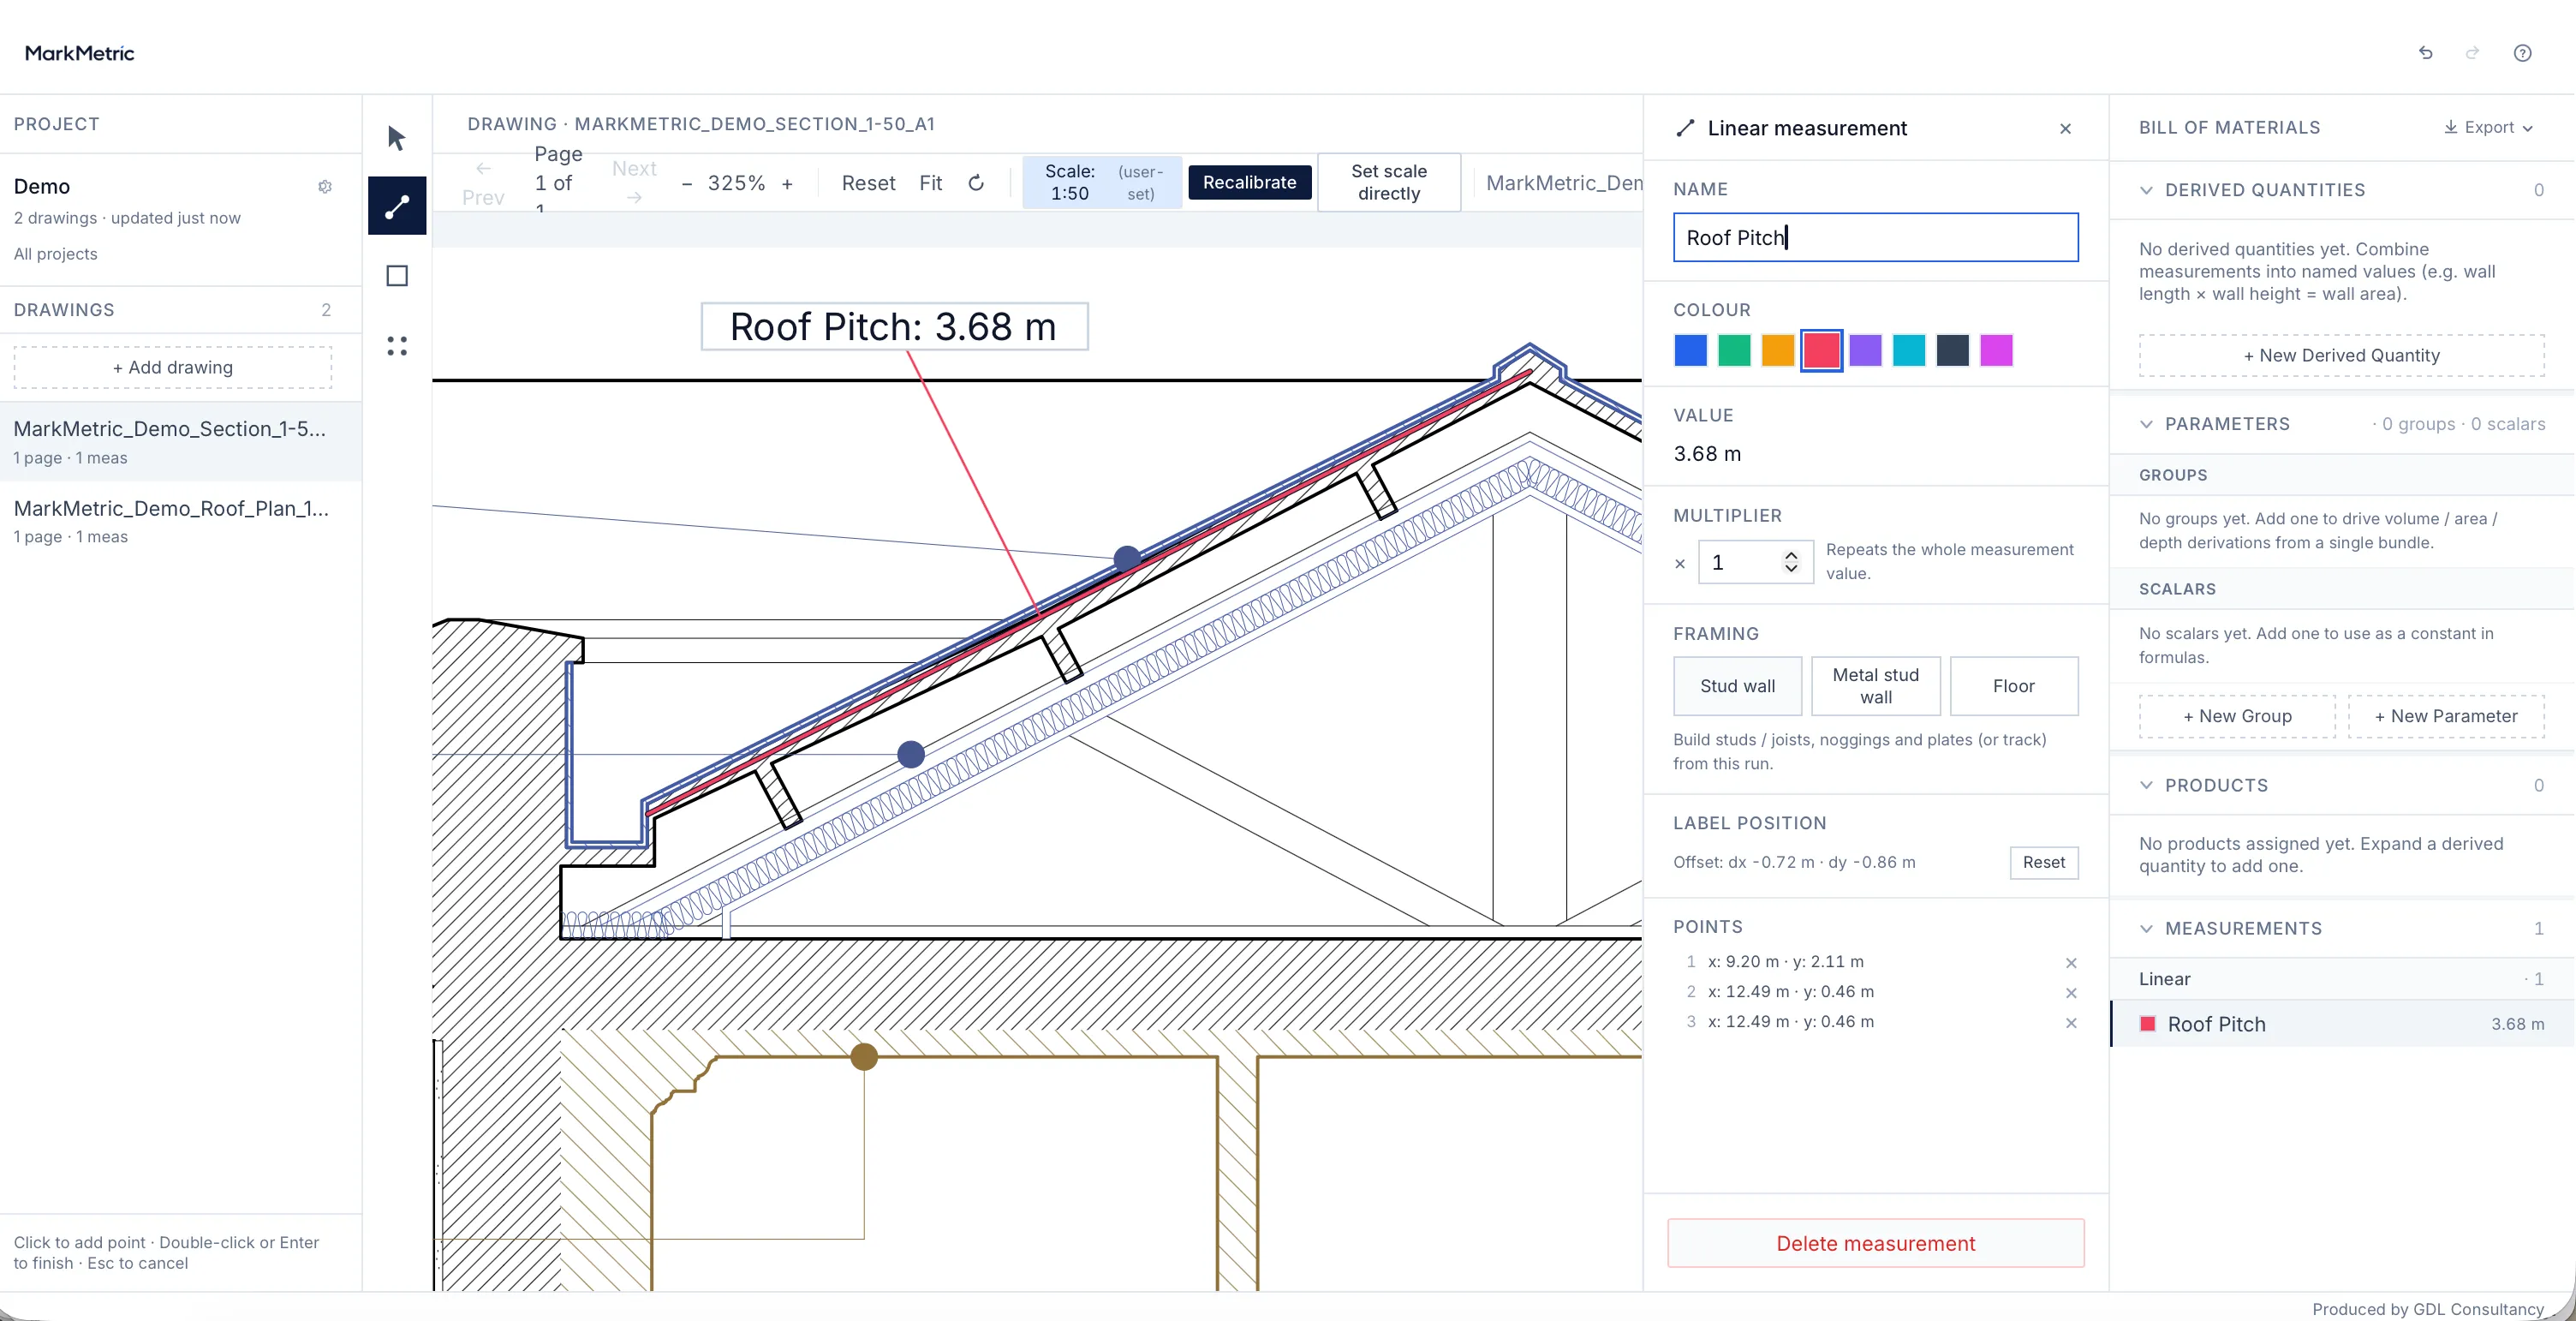The height and width of the screenshot is (1321, 2576).
Task: Click Fit to fit drawing
Action: click(930, 184)
